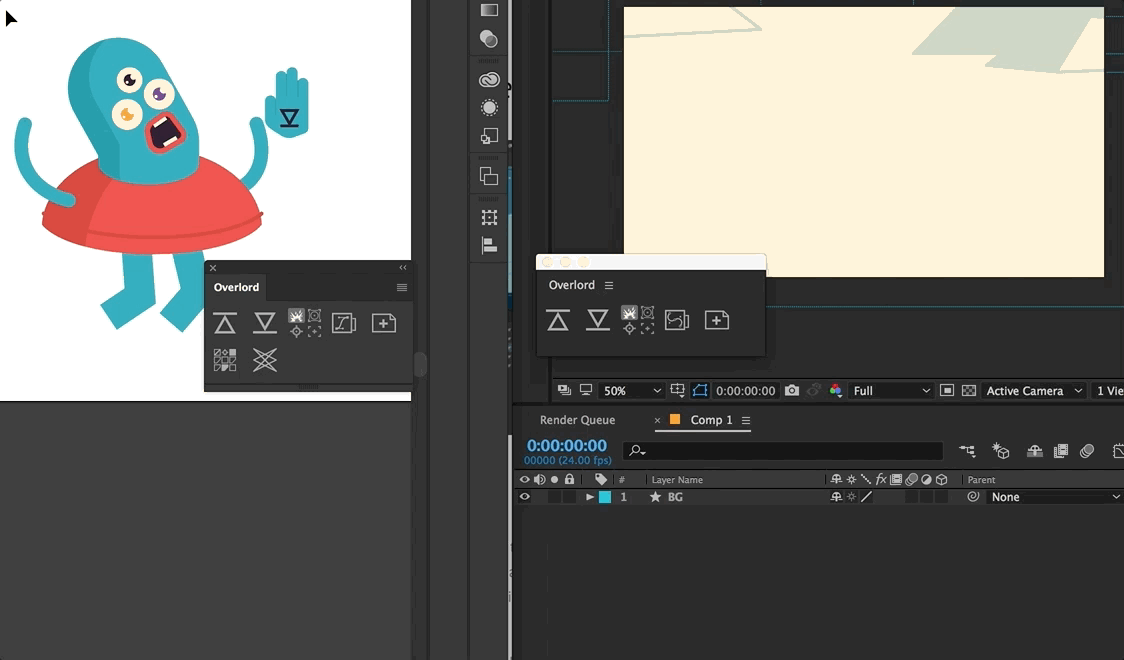Viewport: 1124px width, 660px height.
Task: Click the BG layer's cyan label color swatch
Action: click(x=605, y=497)
